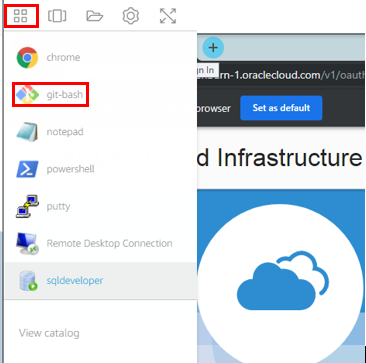
Task: Launch powershell from the app list
Action: click(x=101, y=169)
